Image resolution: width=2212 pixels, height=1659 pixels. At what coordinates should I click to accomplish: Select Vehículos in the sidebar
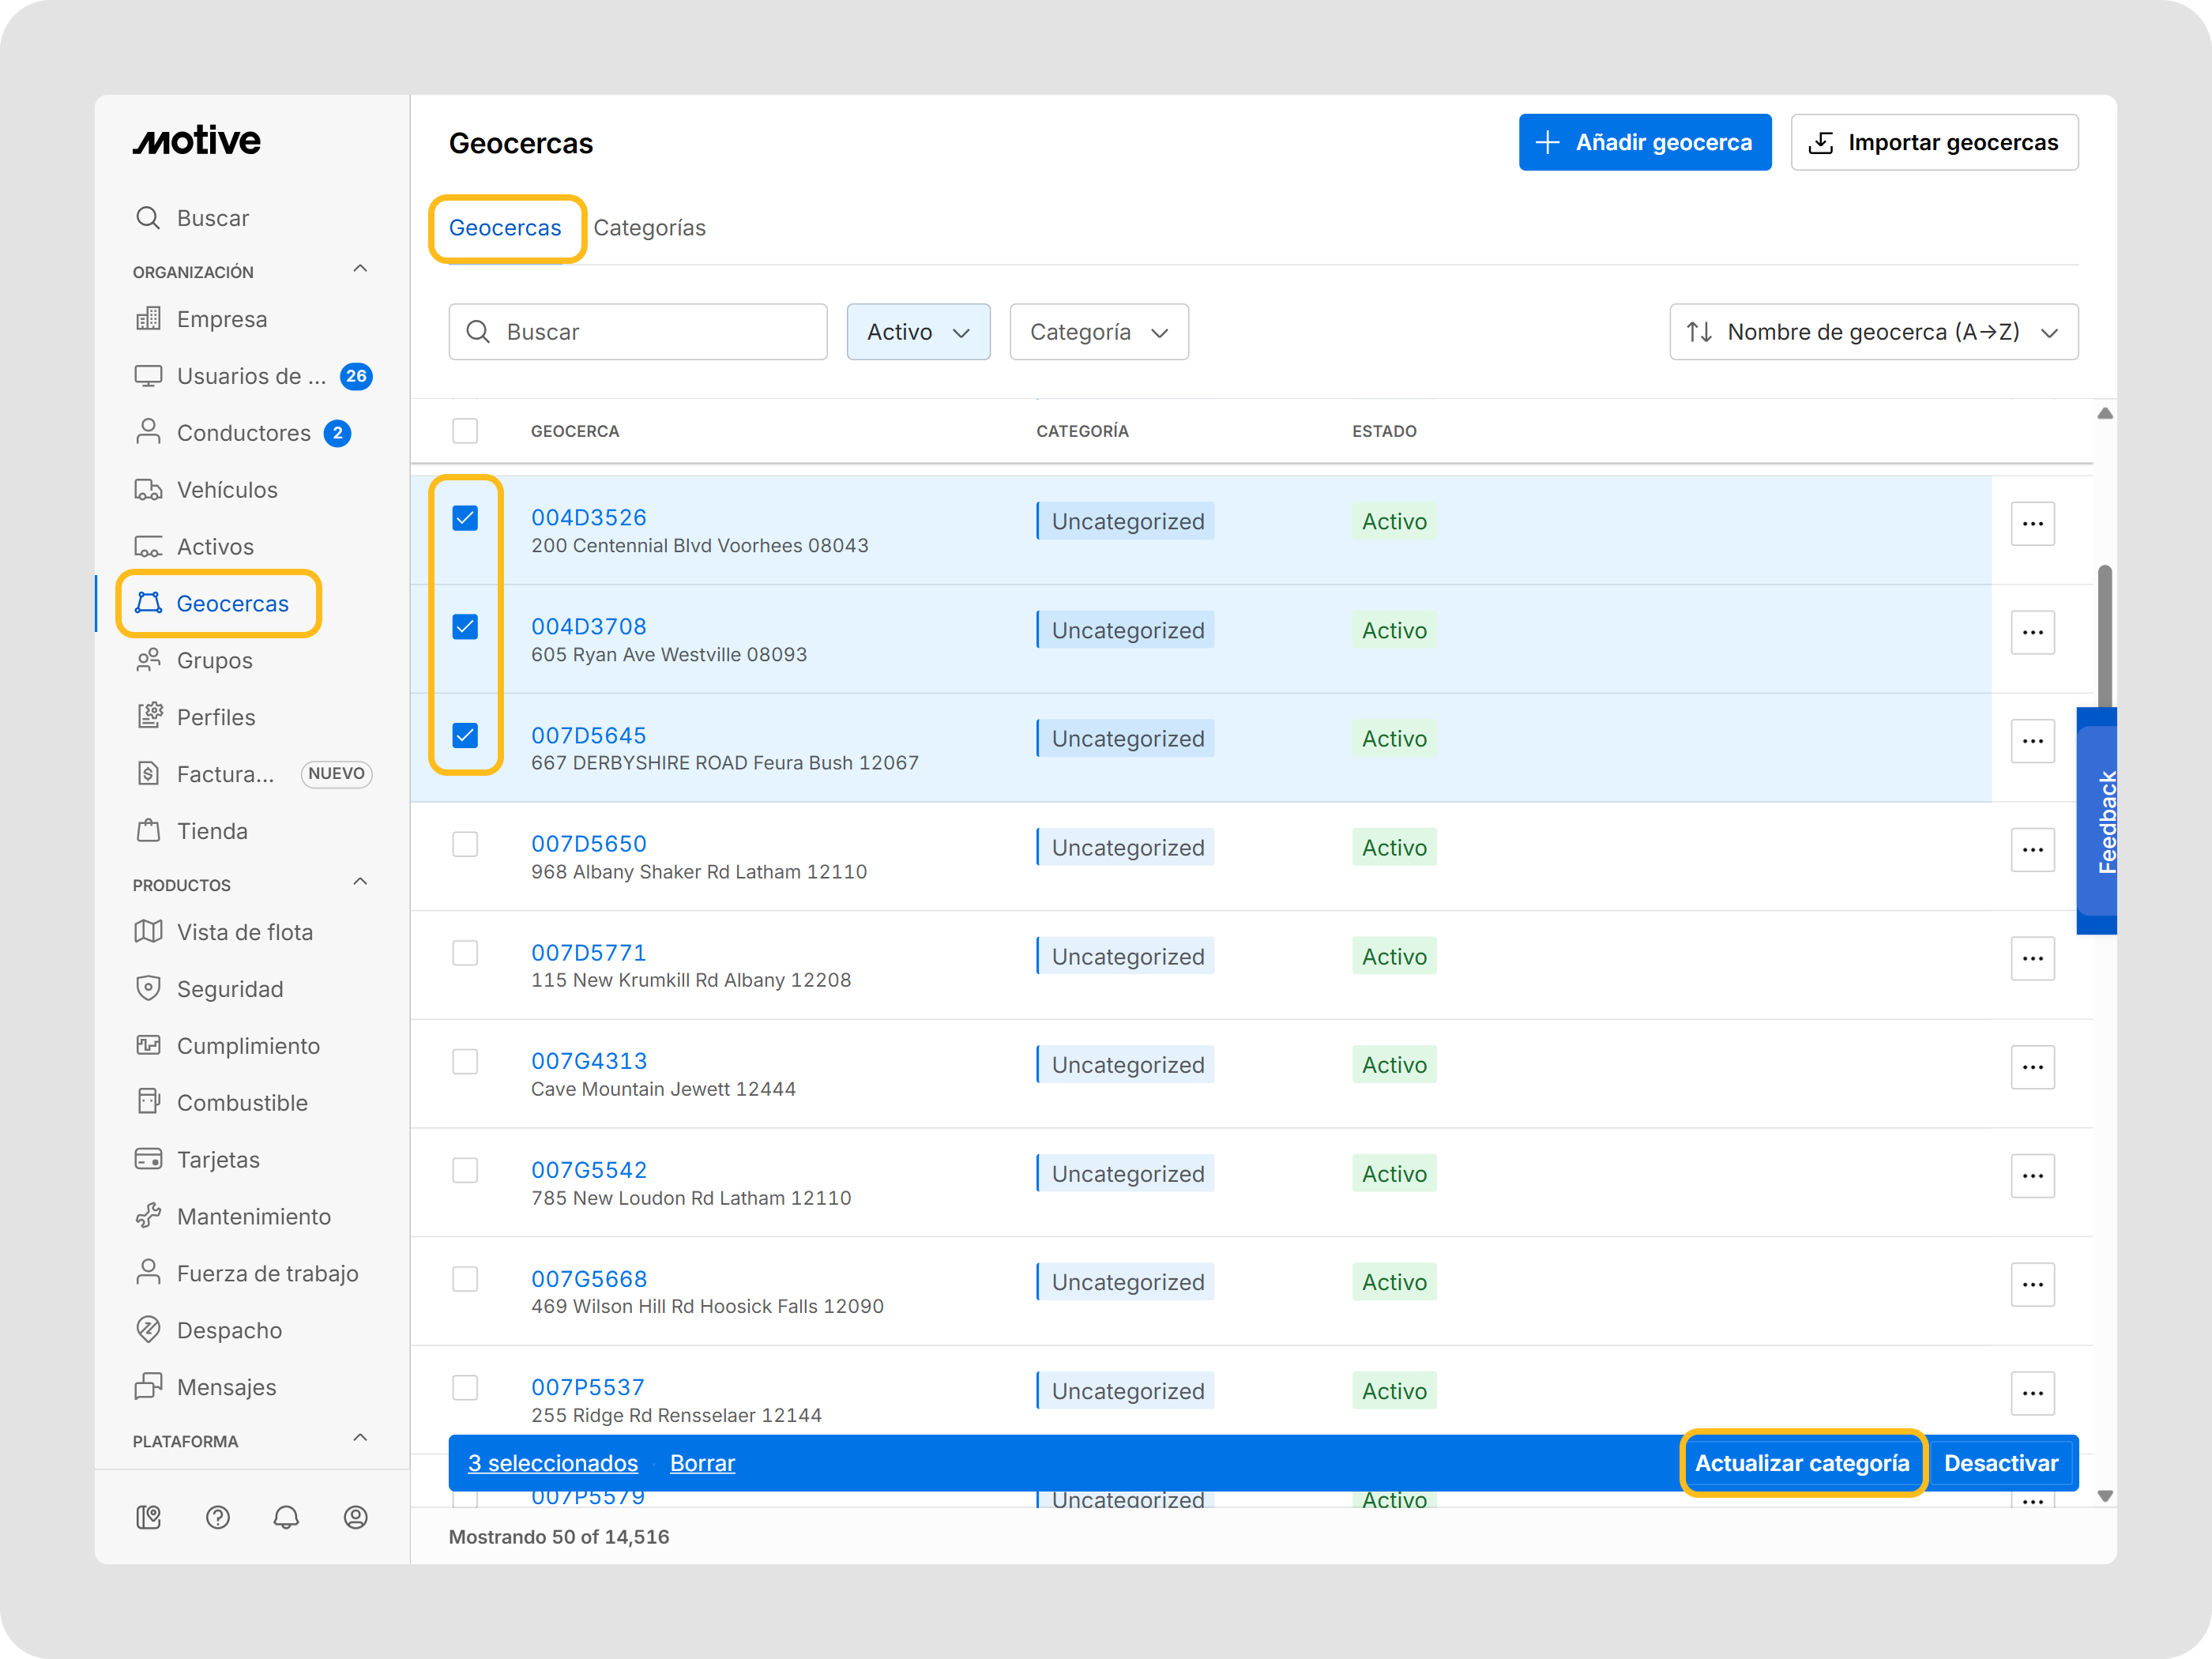[x=227, y=489]
